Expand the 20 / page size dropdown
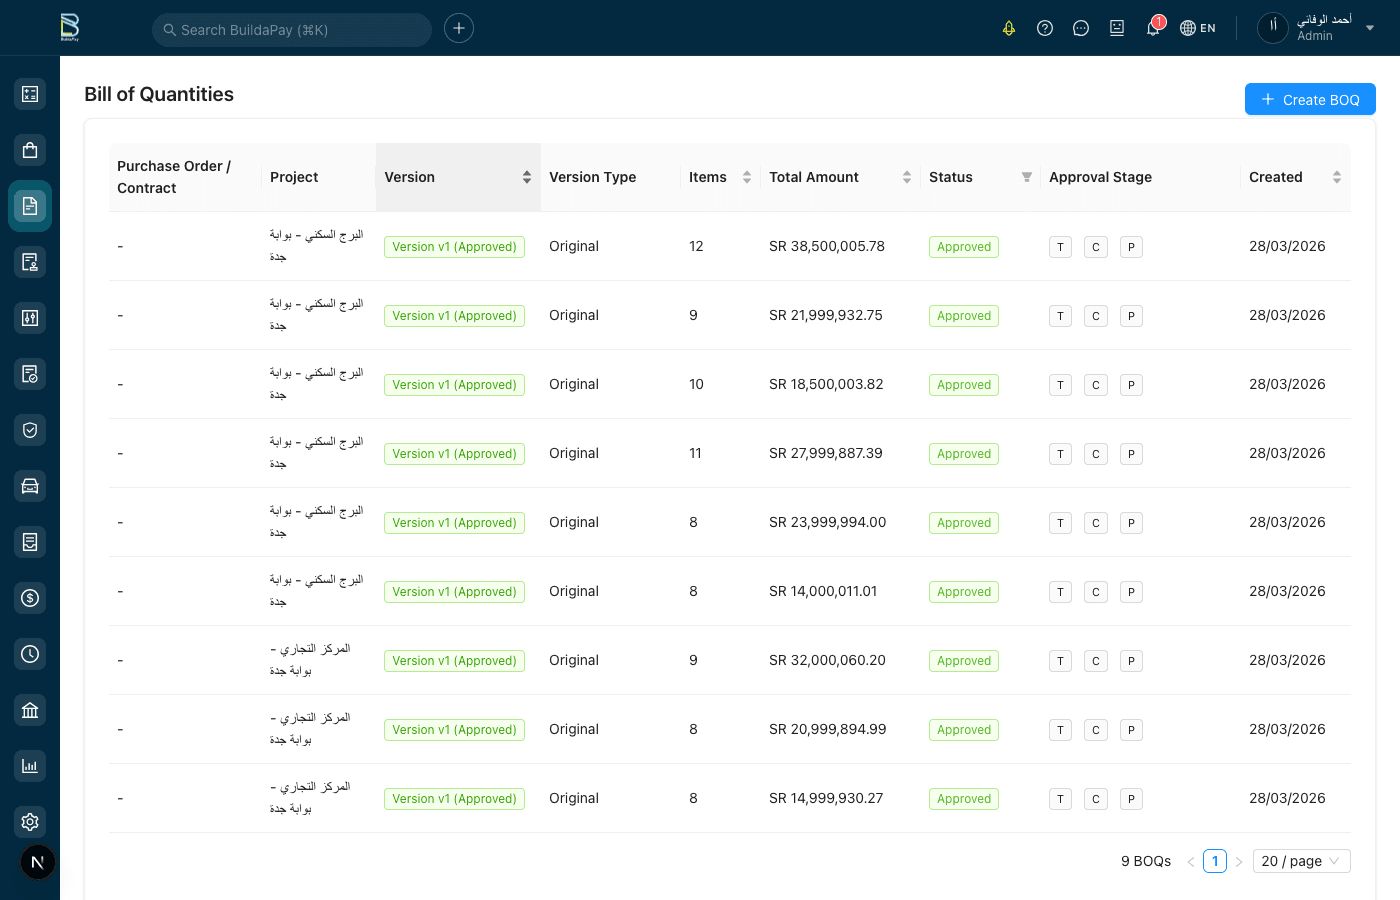Image resolution: width=1400 pixels, height=900 pixels. click(x=1300, y=861)
